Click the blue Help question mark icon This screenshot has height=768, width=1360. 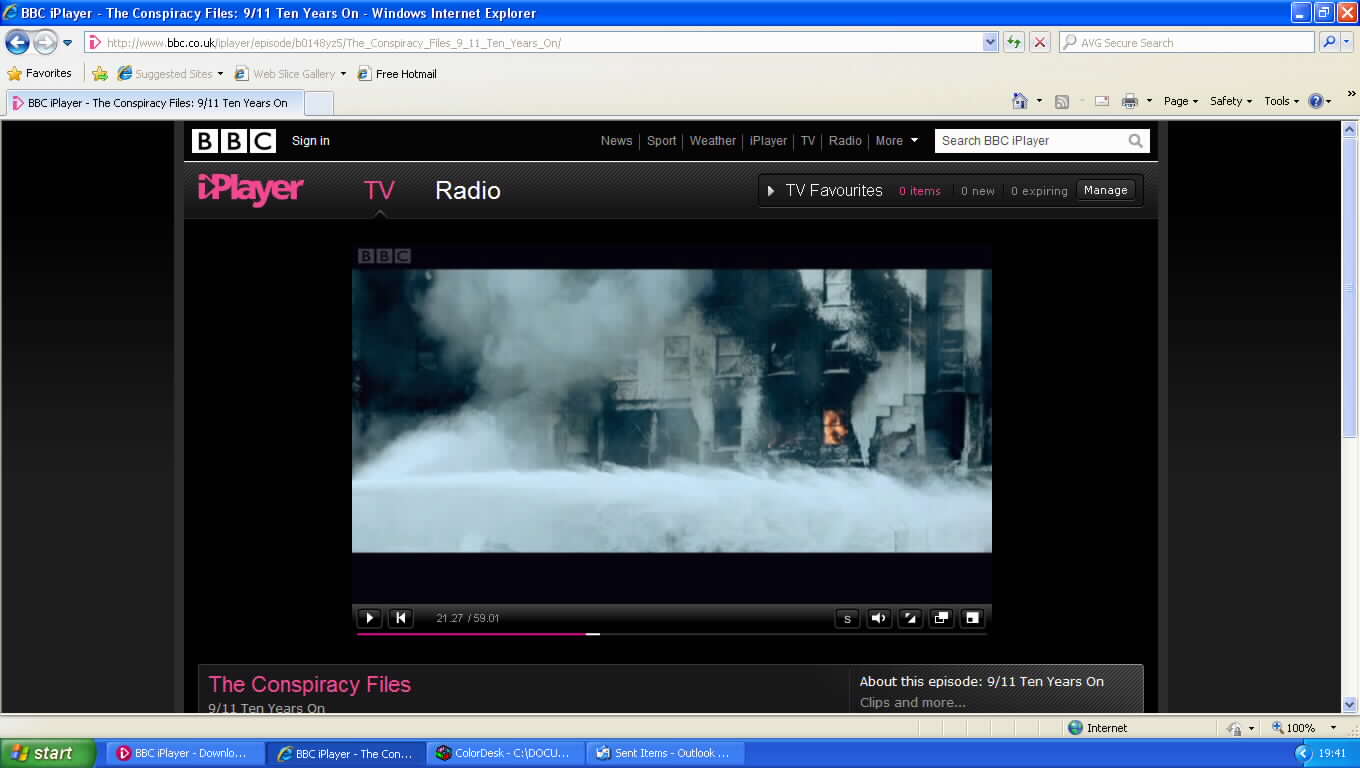coord(1316,101)
